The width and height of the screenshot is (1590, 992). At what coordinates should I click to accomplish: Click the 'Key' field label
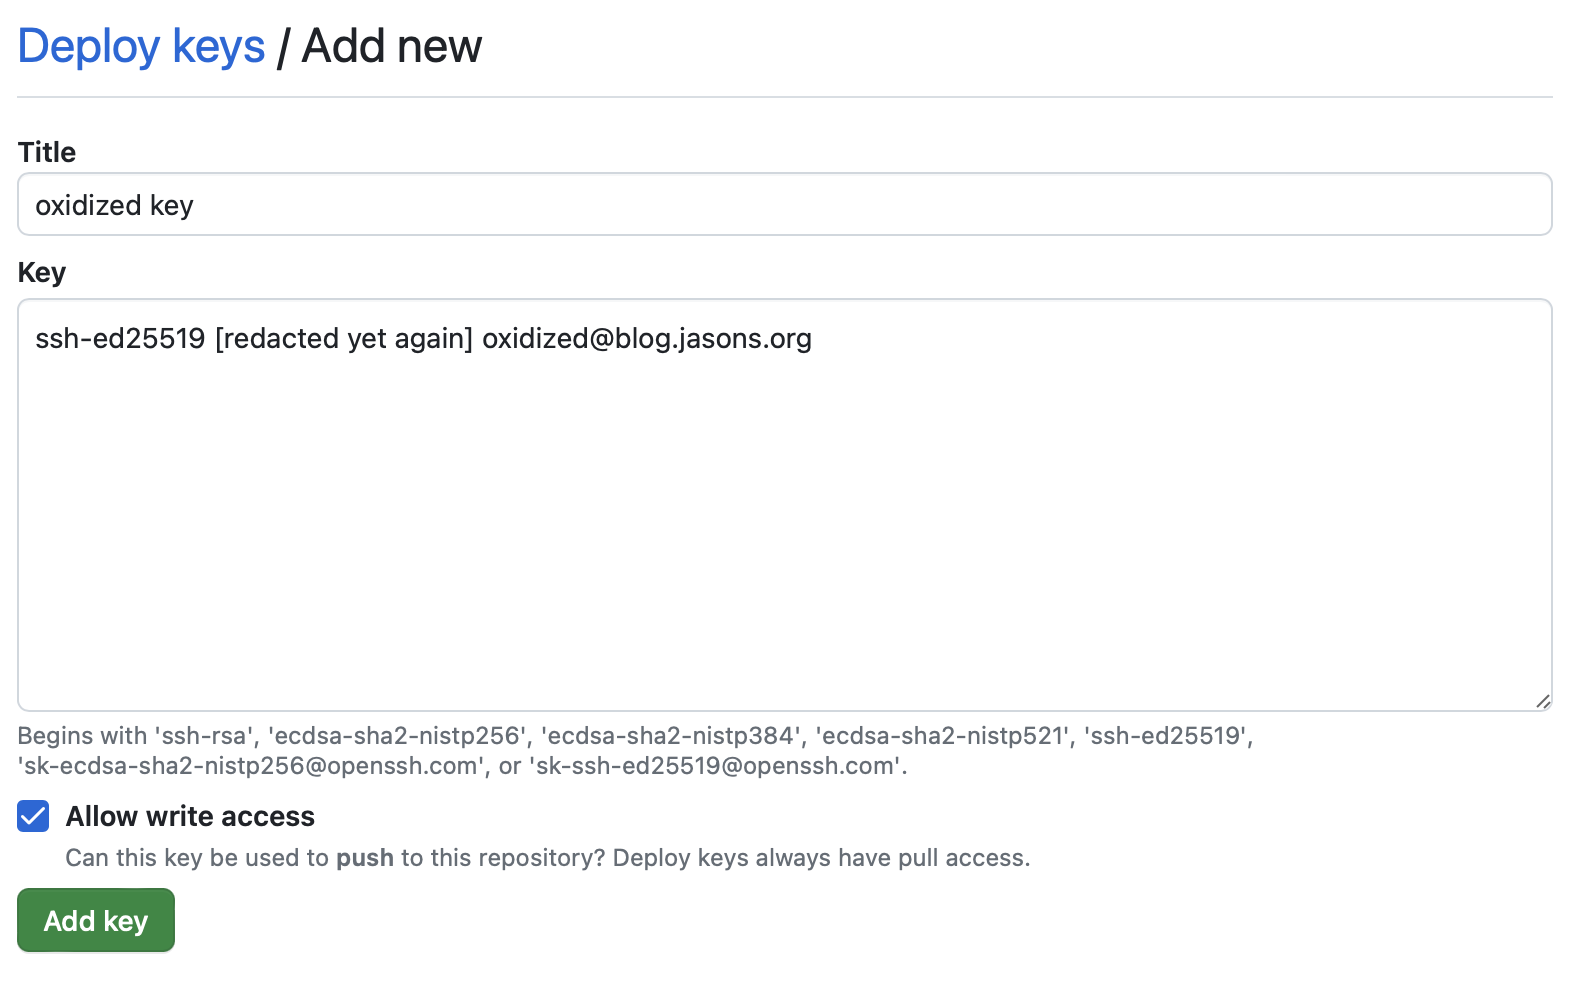pos(42,272)
